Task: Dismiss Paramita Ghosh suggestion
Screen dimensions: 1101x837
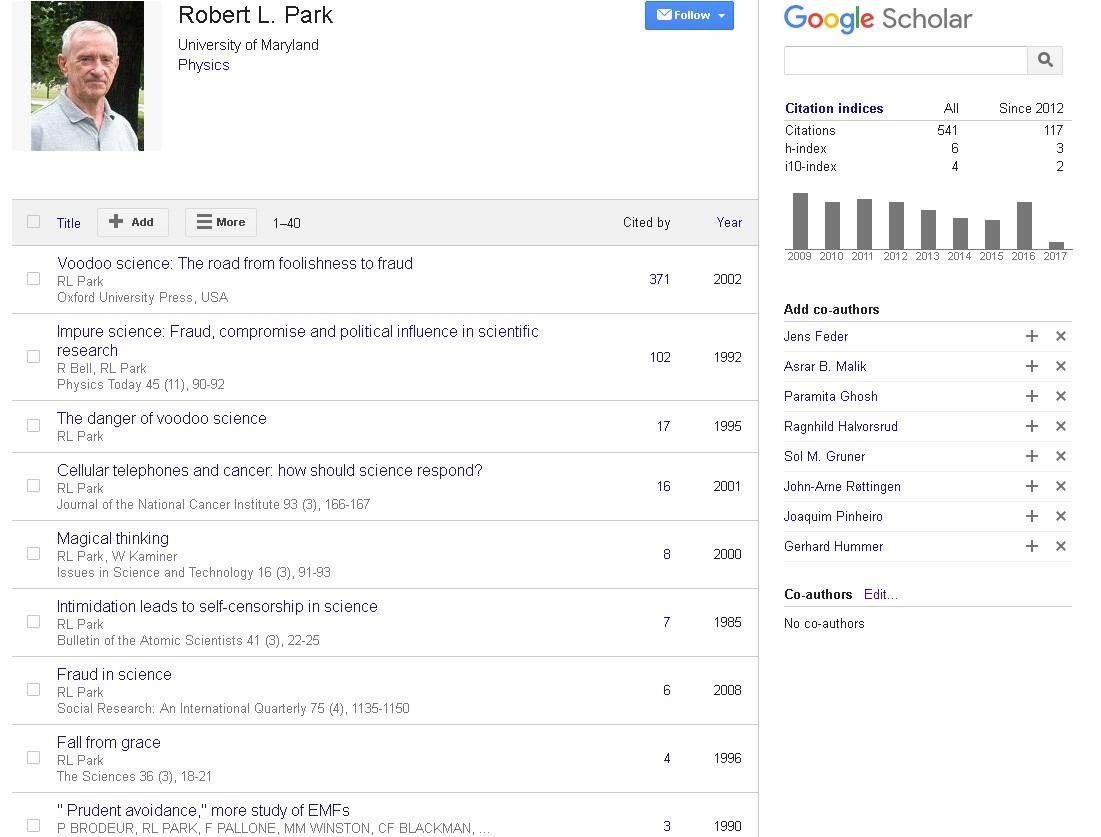Action: coord(1061,396)
